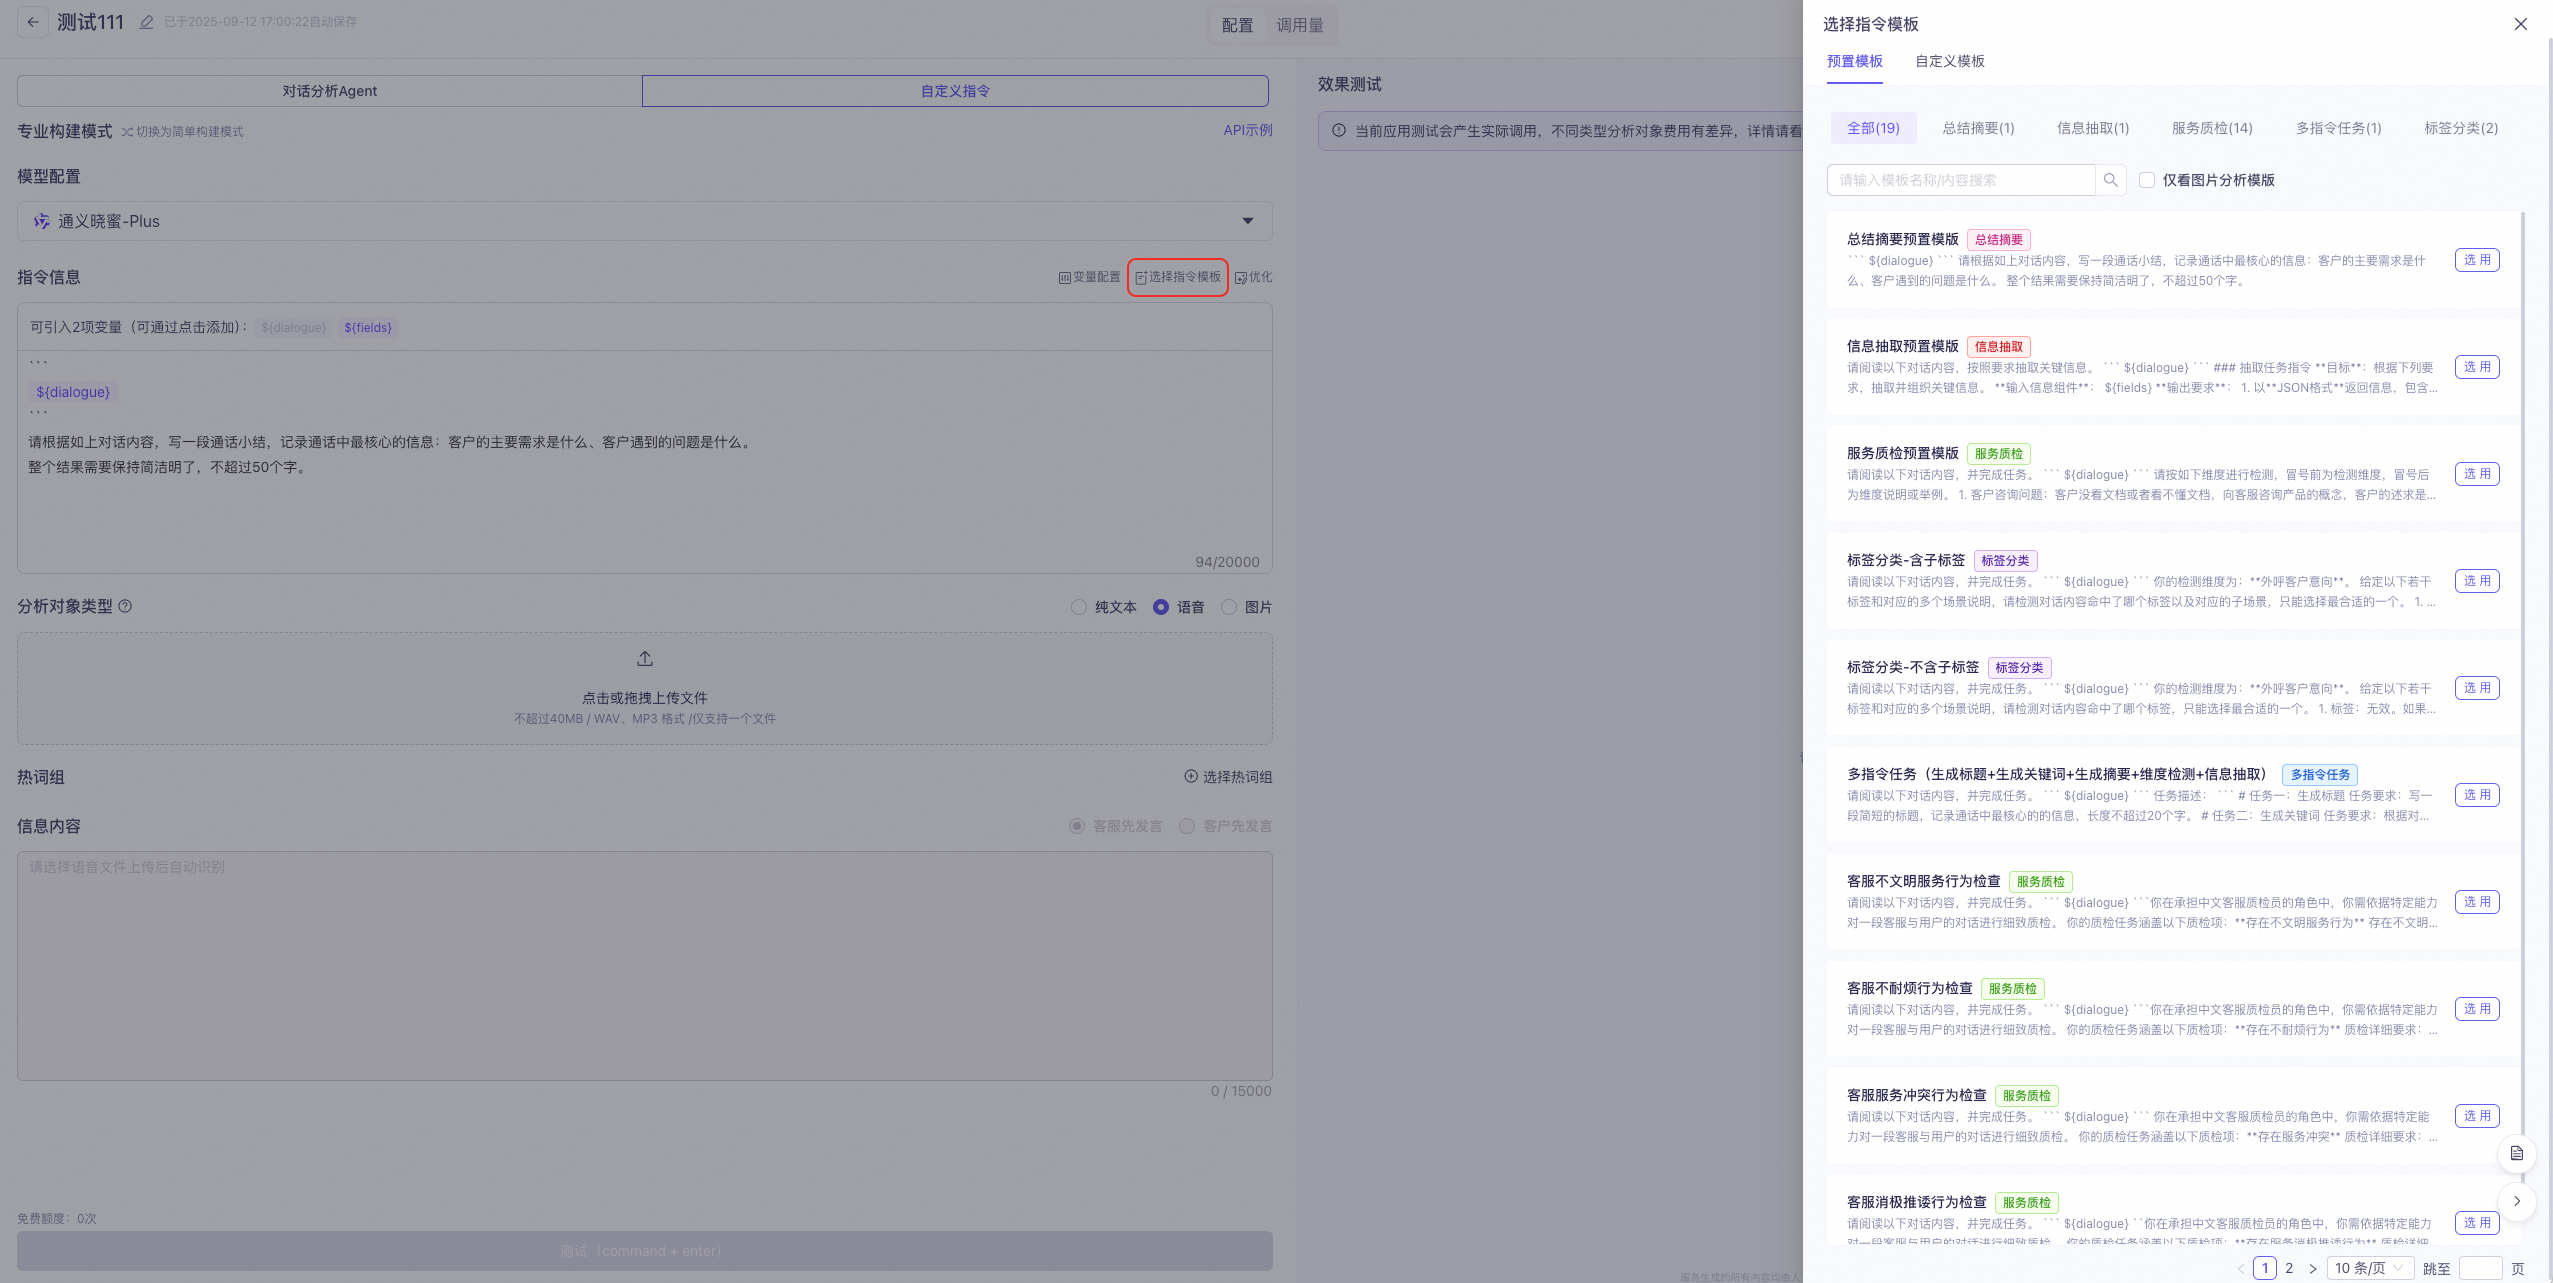2553x1283 pixels.
Task: Filter templates by 总结摘要(1)
Action: tap(1978, 128)
